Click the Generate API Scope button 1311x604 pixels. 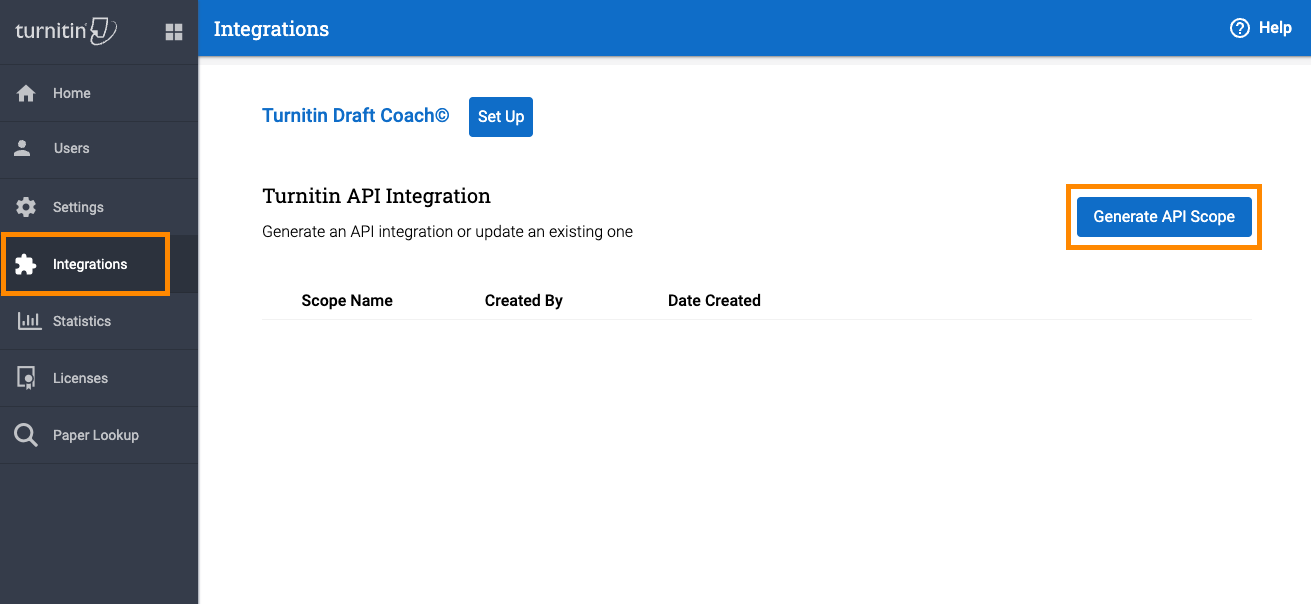click(x=1163, y=216)
